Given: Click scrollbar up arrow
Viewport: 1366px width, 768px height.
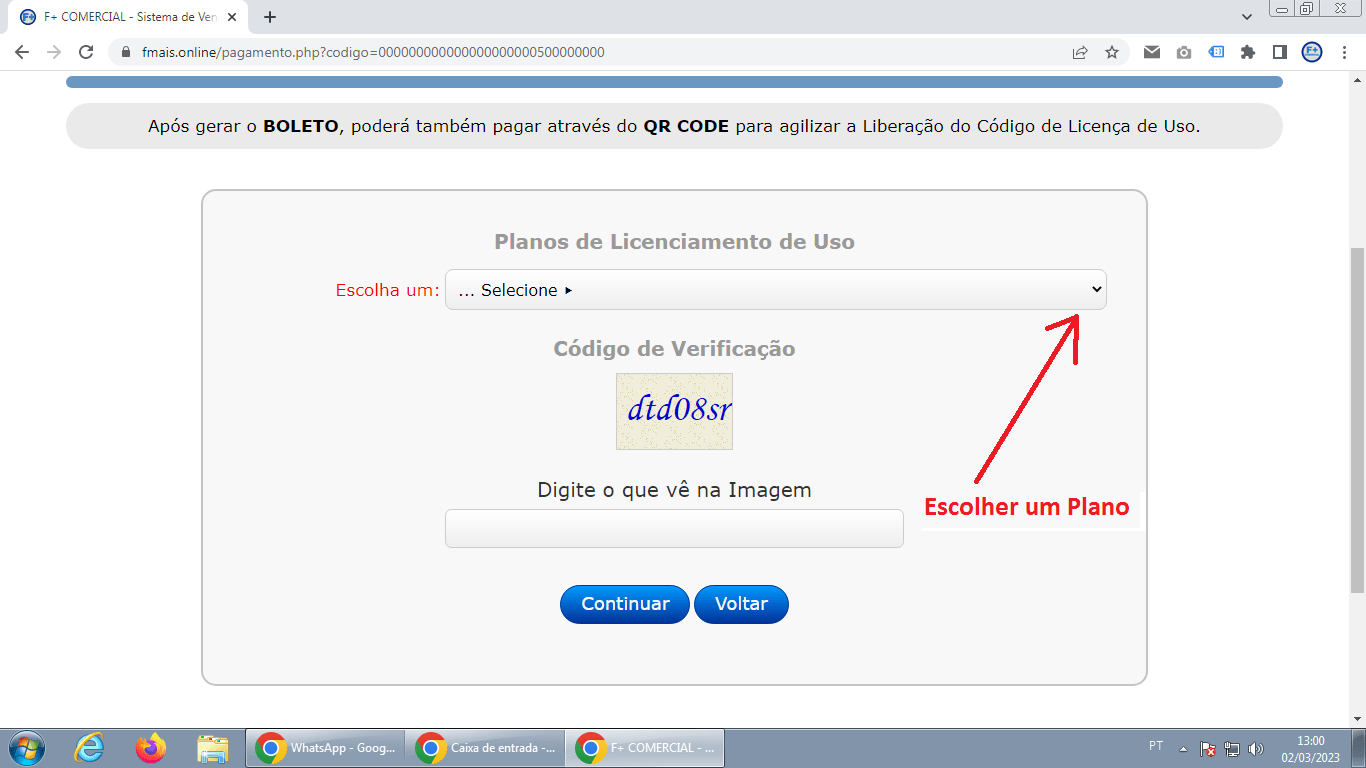Looking at the screenshot, I should 1357,79.
